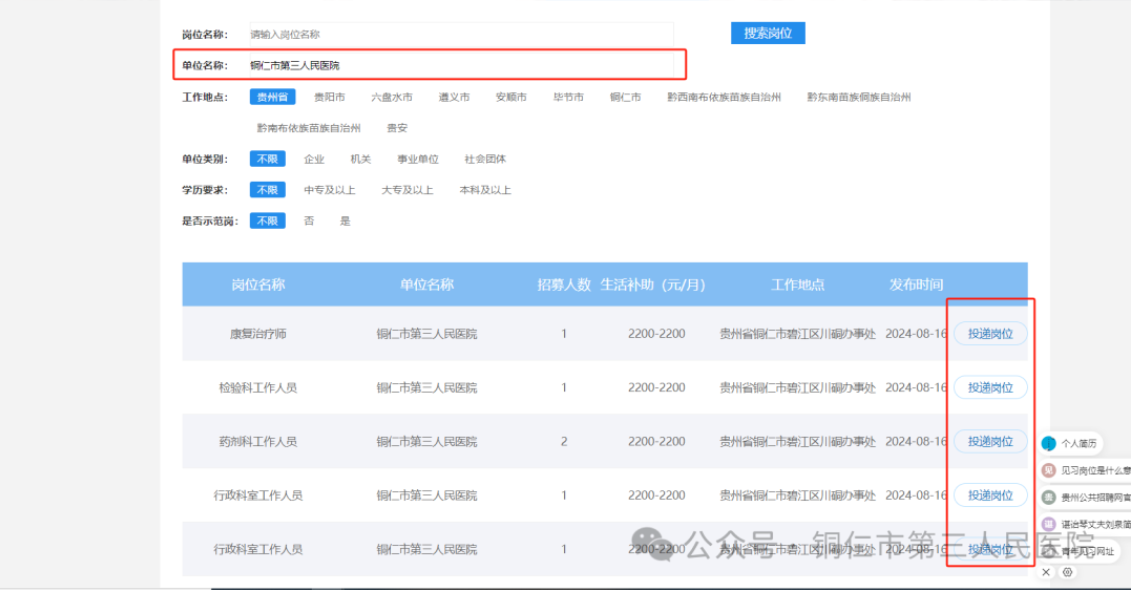The width and height of the screenshot is (1131, 590).
Task: Click 投递岗位 for 检验科工作人员
Action: 990,387
